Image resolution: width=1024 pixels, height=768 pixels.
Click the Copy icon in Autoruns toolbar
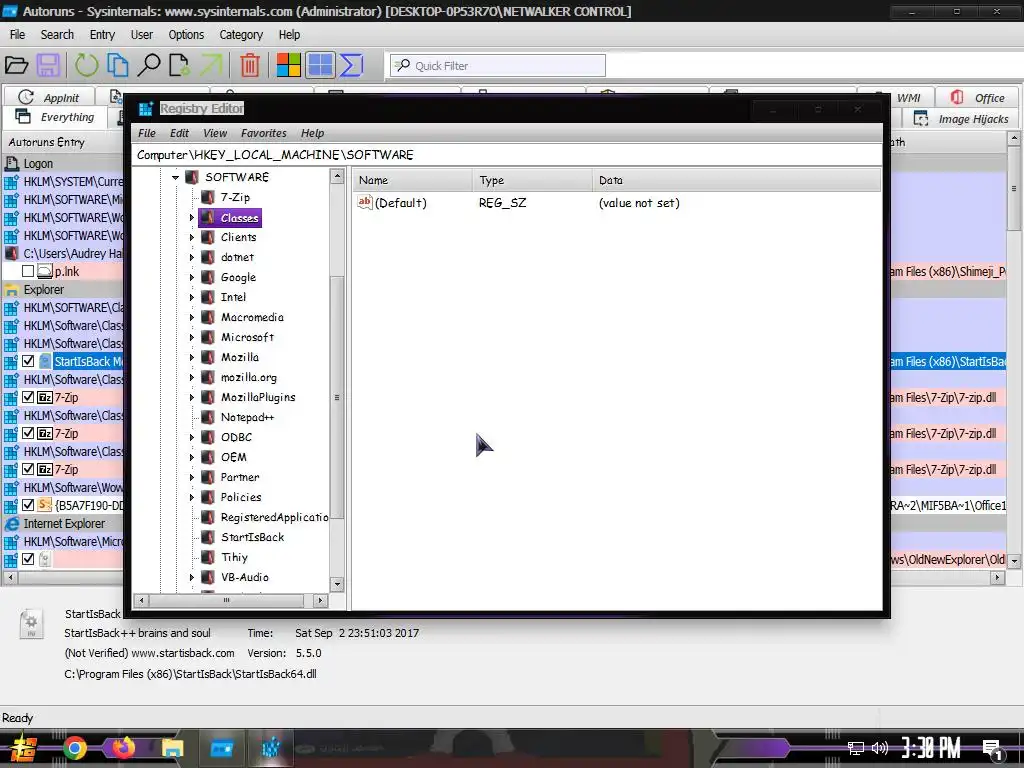(x=118, y=65)
